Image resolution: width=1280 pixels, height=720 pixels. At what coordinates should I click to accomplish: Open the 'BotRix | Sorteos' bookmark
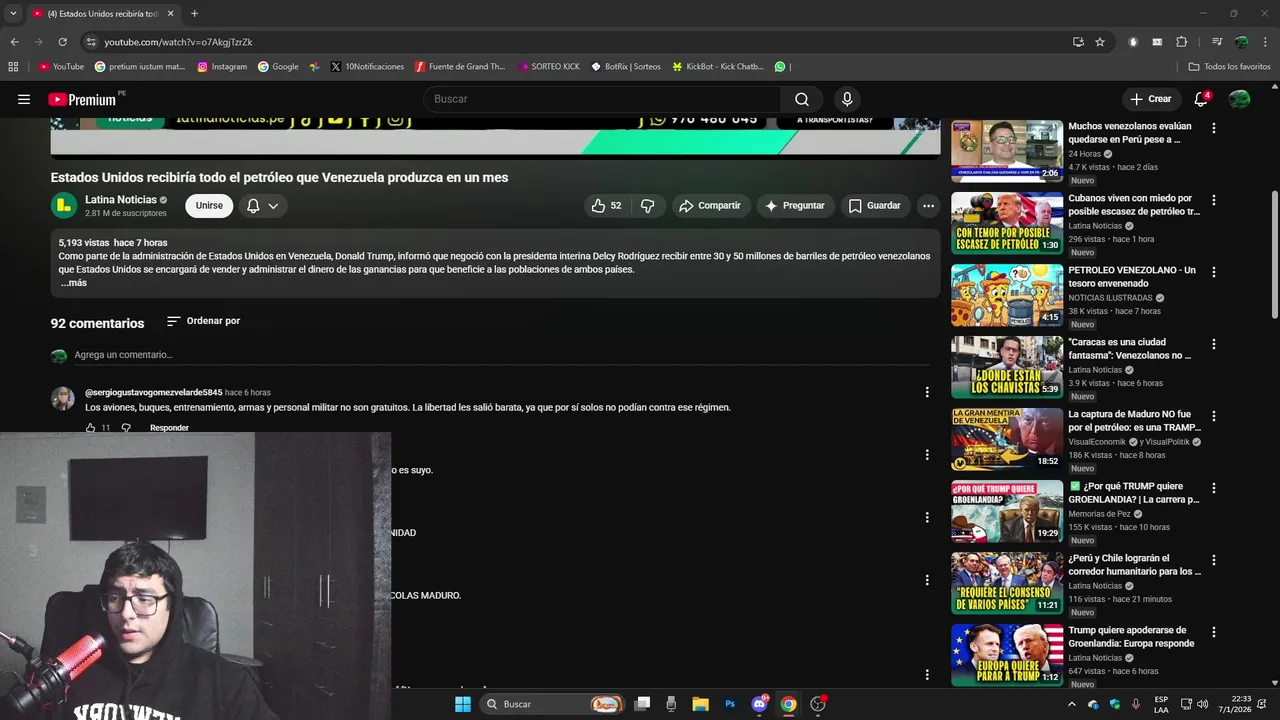point(626,67)
